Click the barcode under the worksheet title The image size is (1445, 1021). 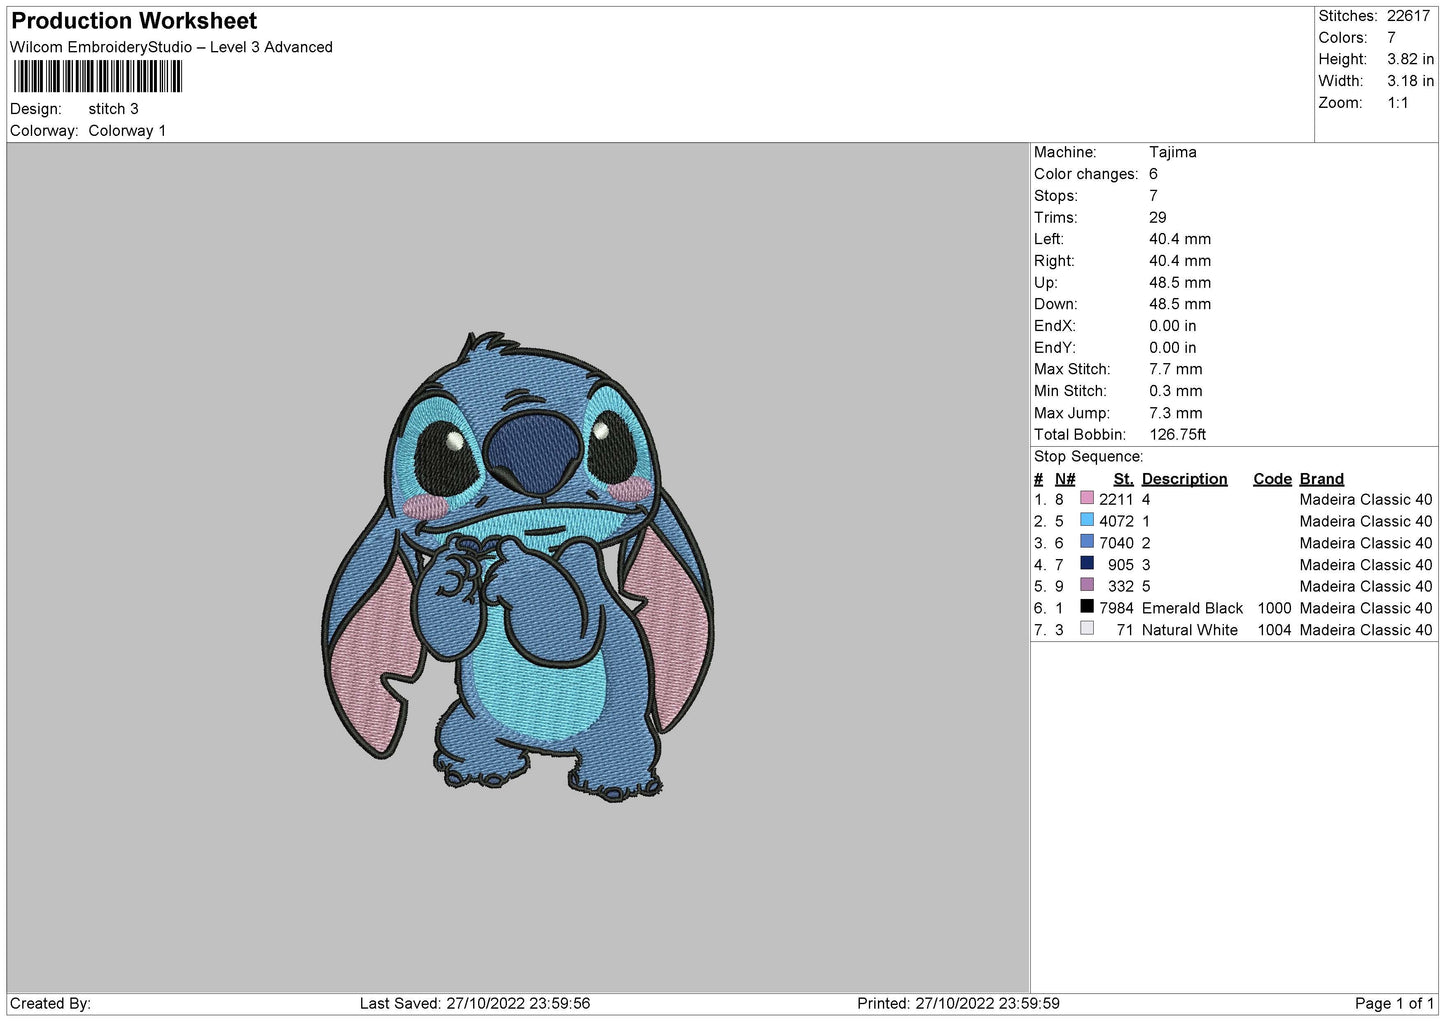(x=98, y=77)
